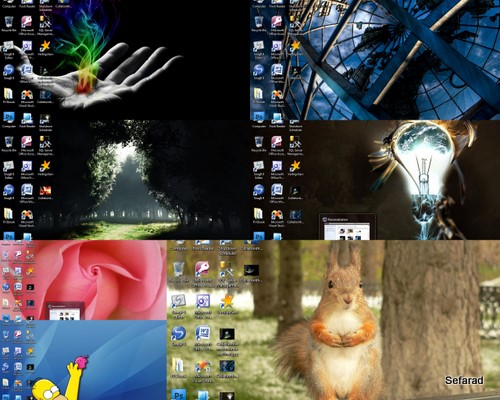The image size is (500, 400).
Task: Open Recycle Bin on the flaming hand desktop
Action: [9, 22]
